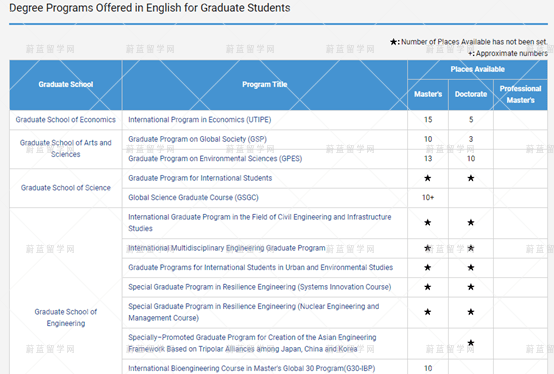
Task: Click Master's star for Nuclear Engineering and Management Course
Action: point(428,312)
